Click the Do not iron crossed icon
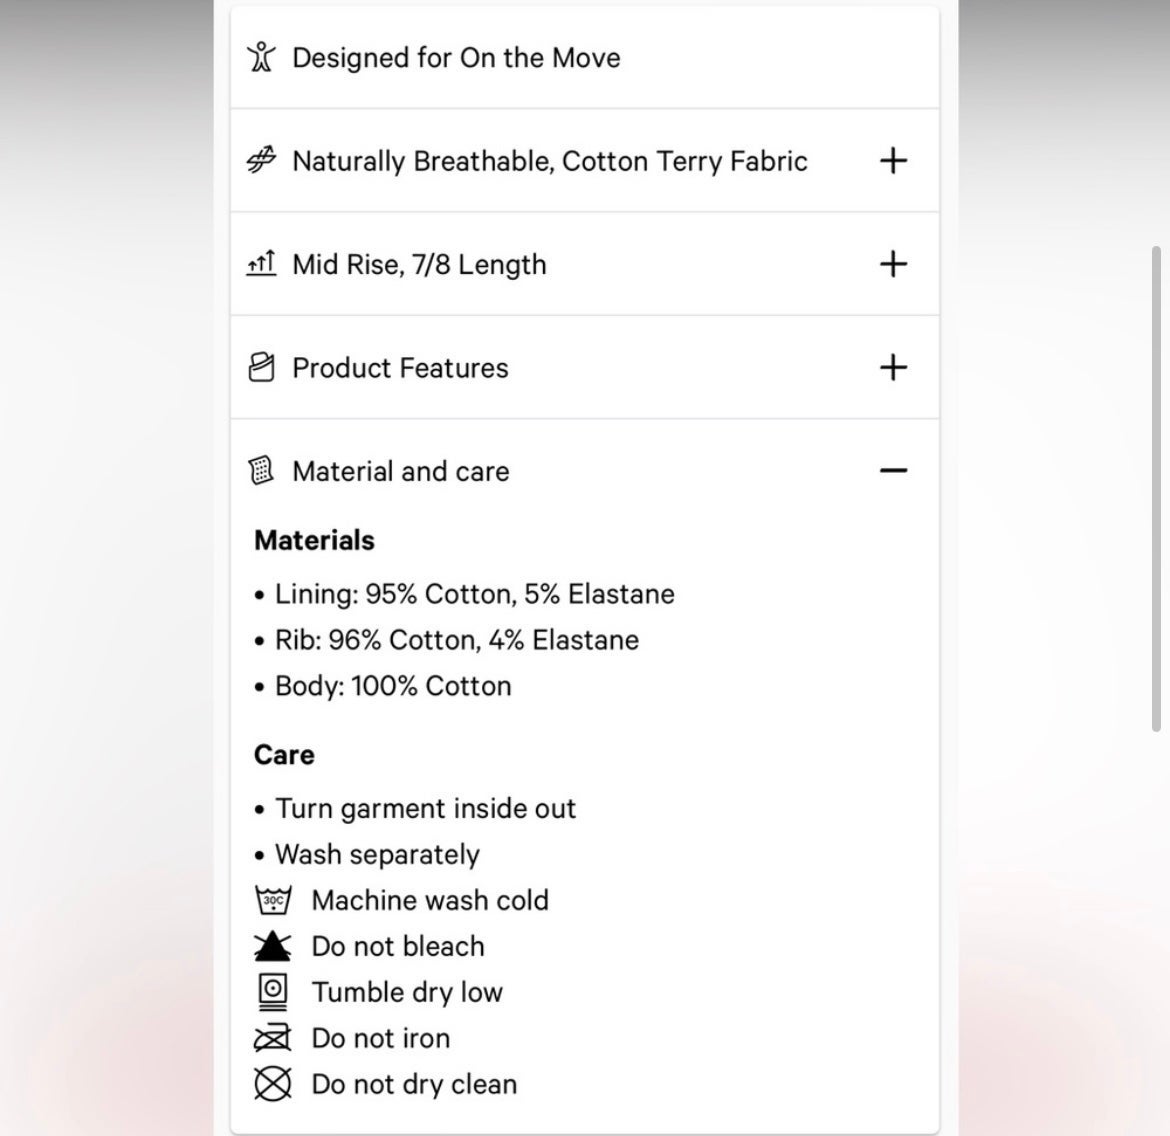 272,1038
